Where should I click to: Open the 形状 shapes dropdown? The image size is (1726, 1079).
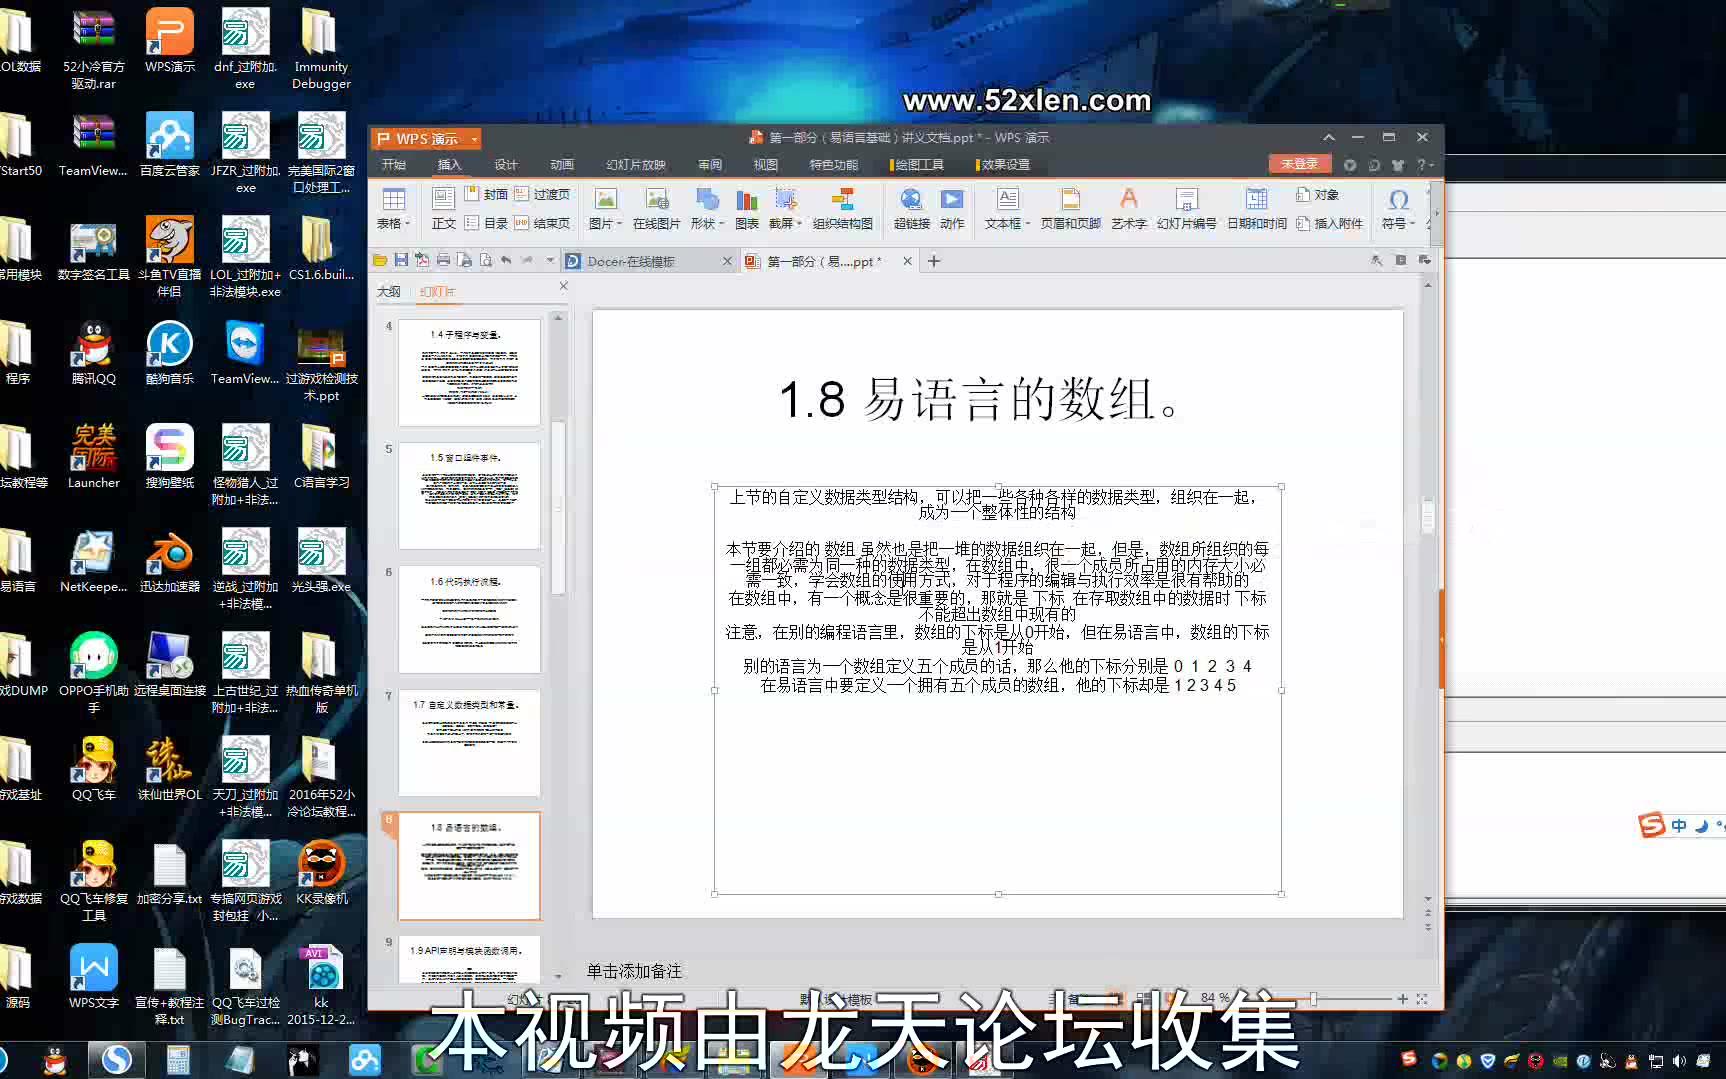tap(707, 207)
